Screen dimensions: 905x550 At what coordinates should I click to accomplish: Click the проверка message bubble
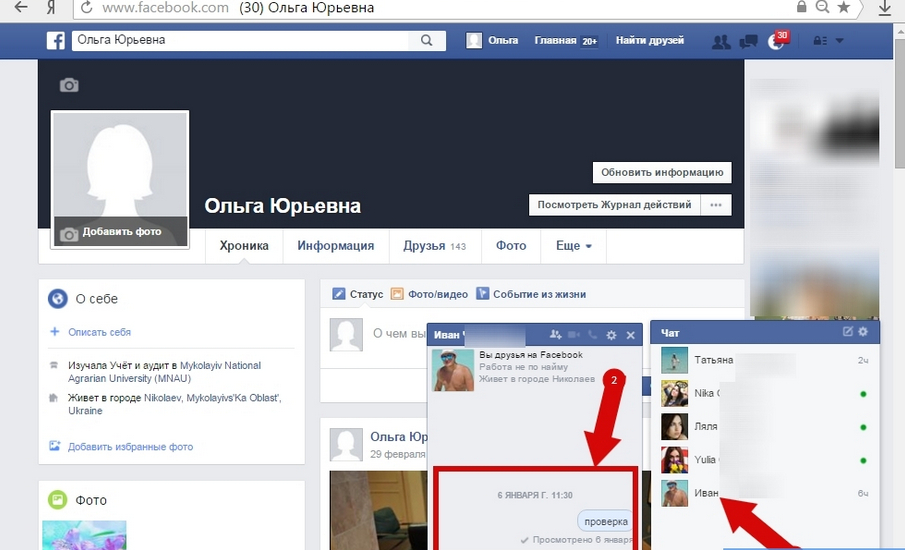coord(605,521)
